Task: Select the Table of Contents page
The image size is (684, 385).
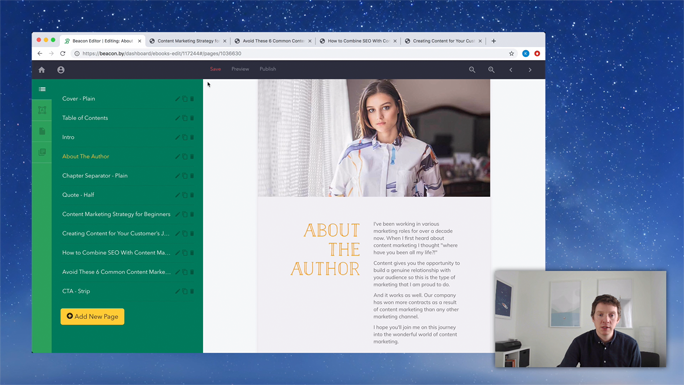Action: [x=85, y=118]
